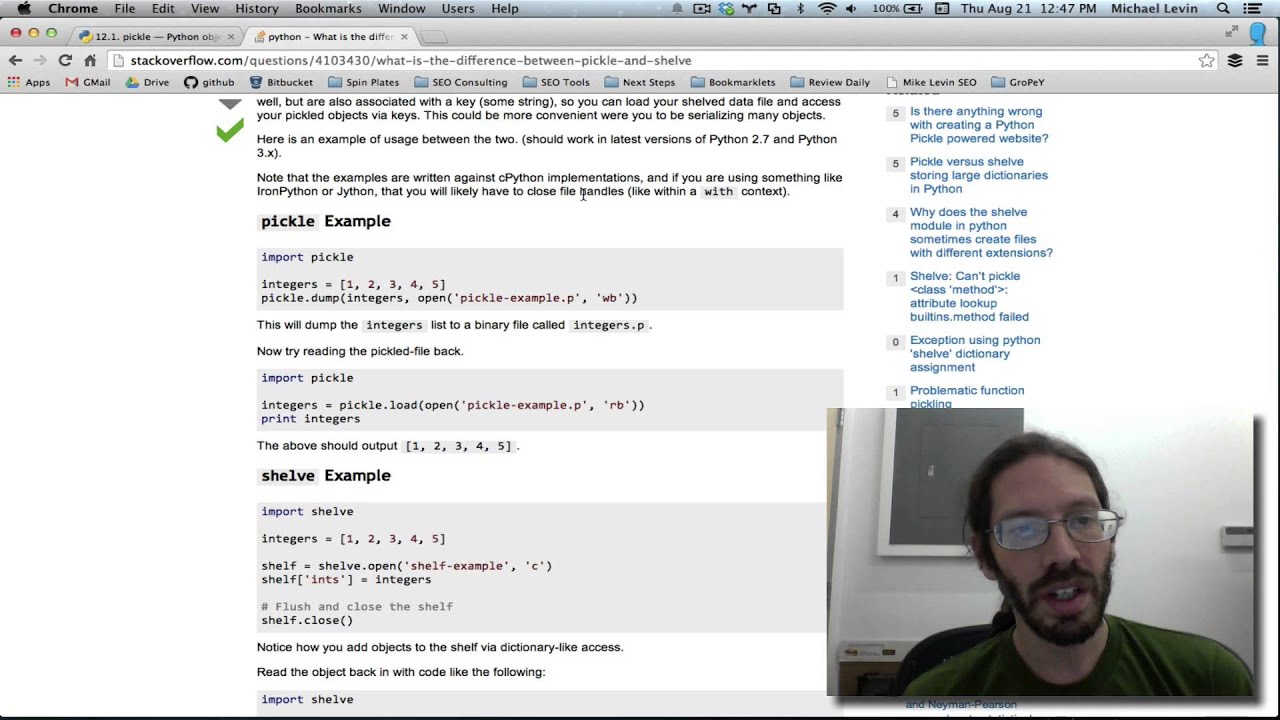Open the Bluetooth status menu
The image size is (1280, 720).
coord(800,8)
